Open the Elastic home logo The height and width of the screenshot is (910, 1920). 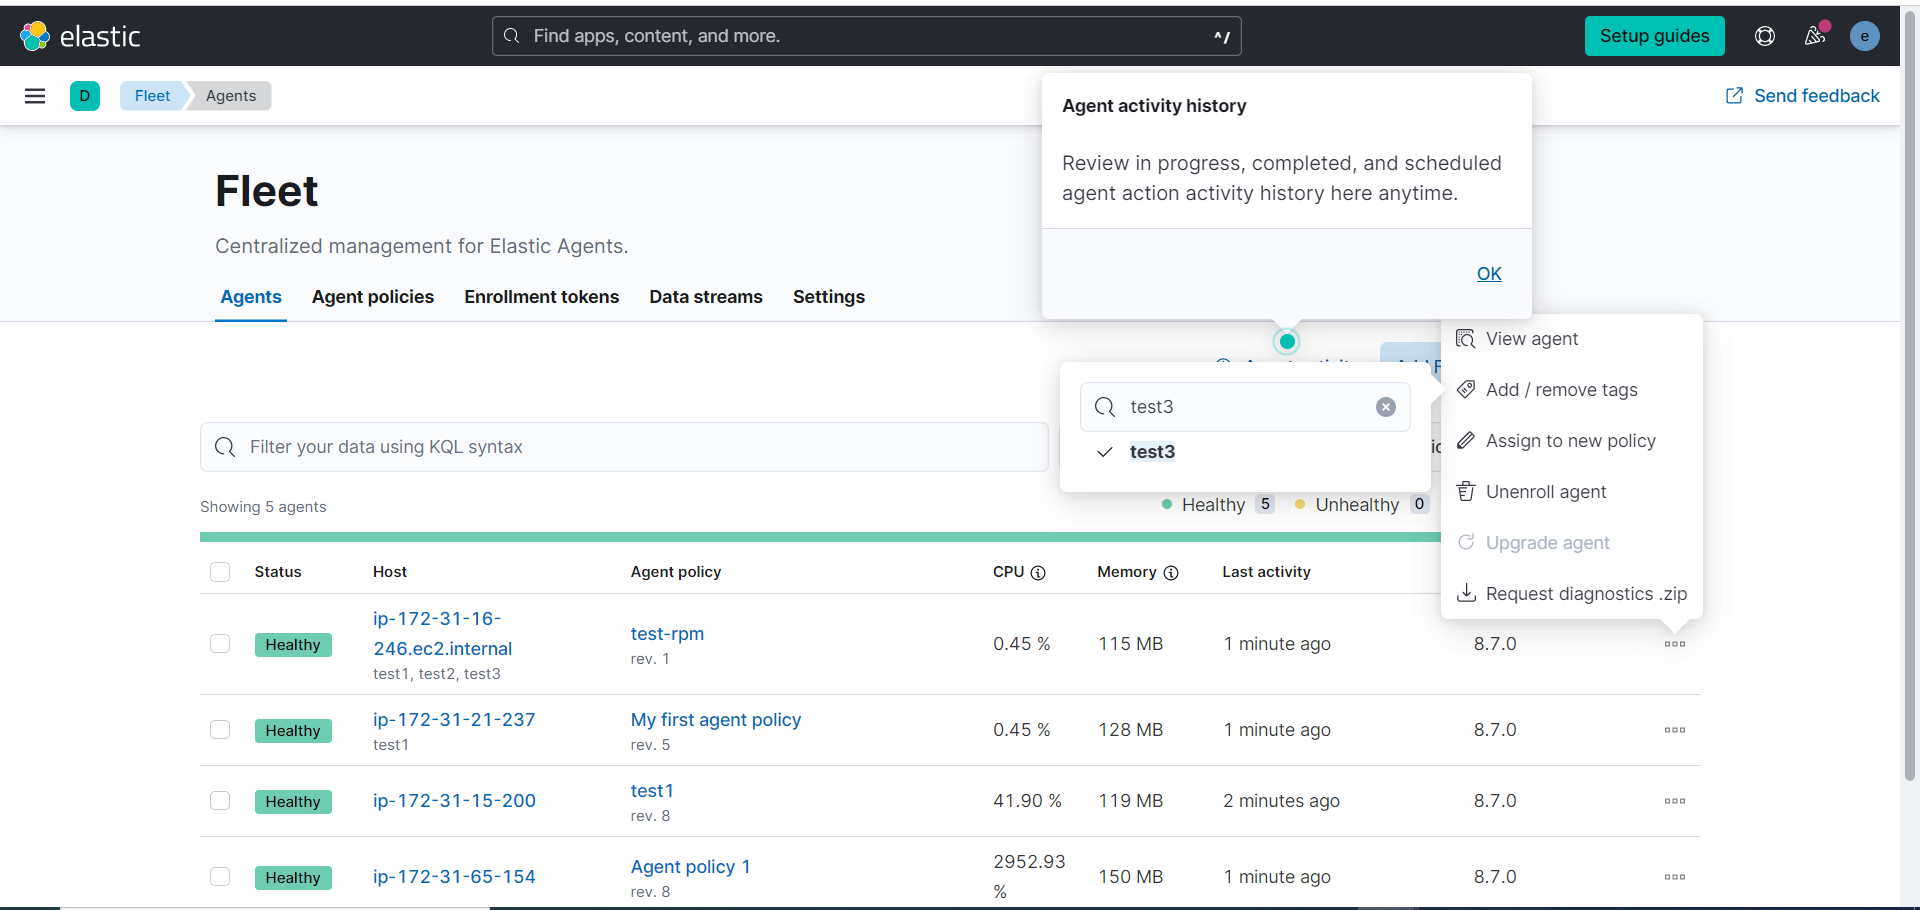80,35
